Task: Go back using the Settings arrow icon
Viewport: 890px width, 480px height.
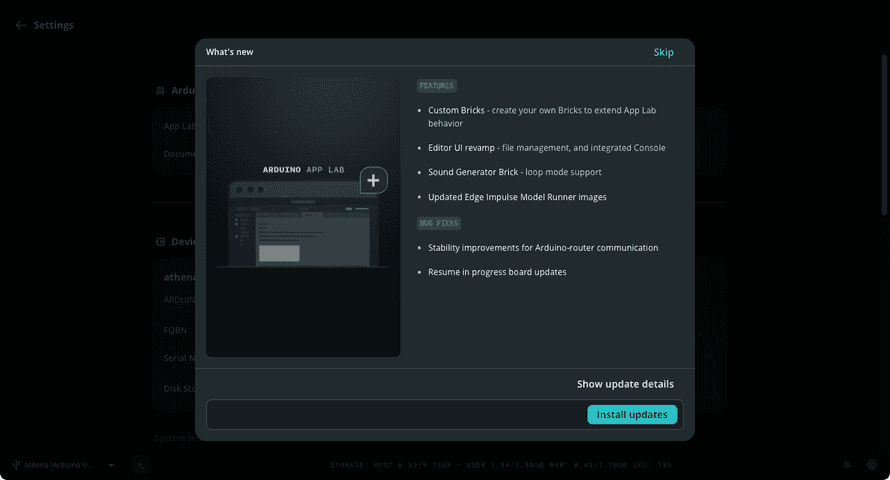Action: tap(21, 25)
